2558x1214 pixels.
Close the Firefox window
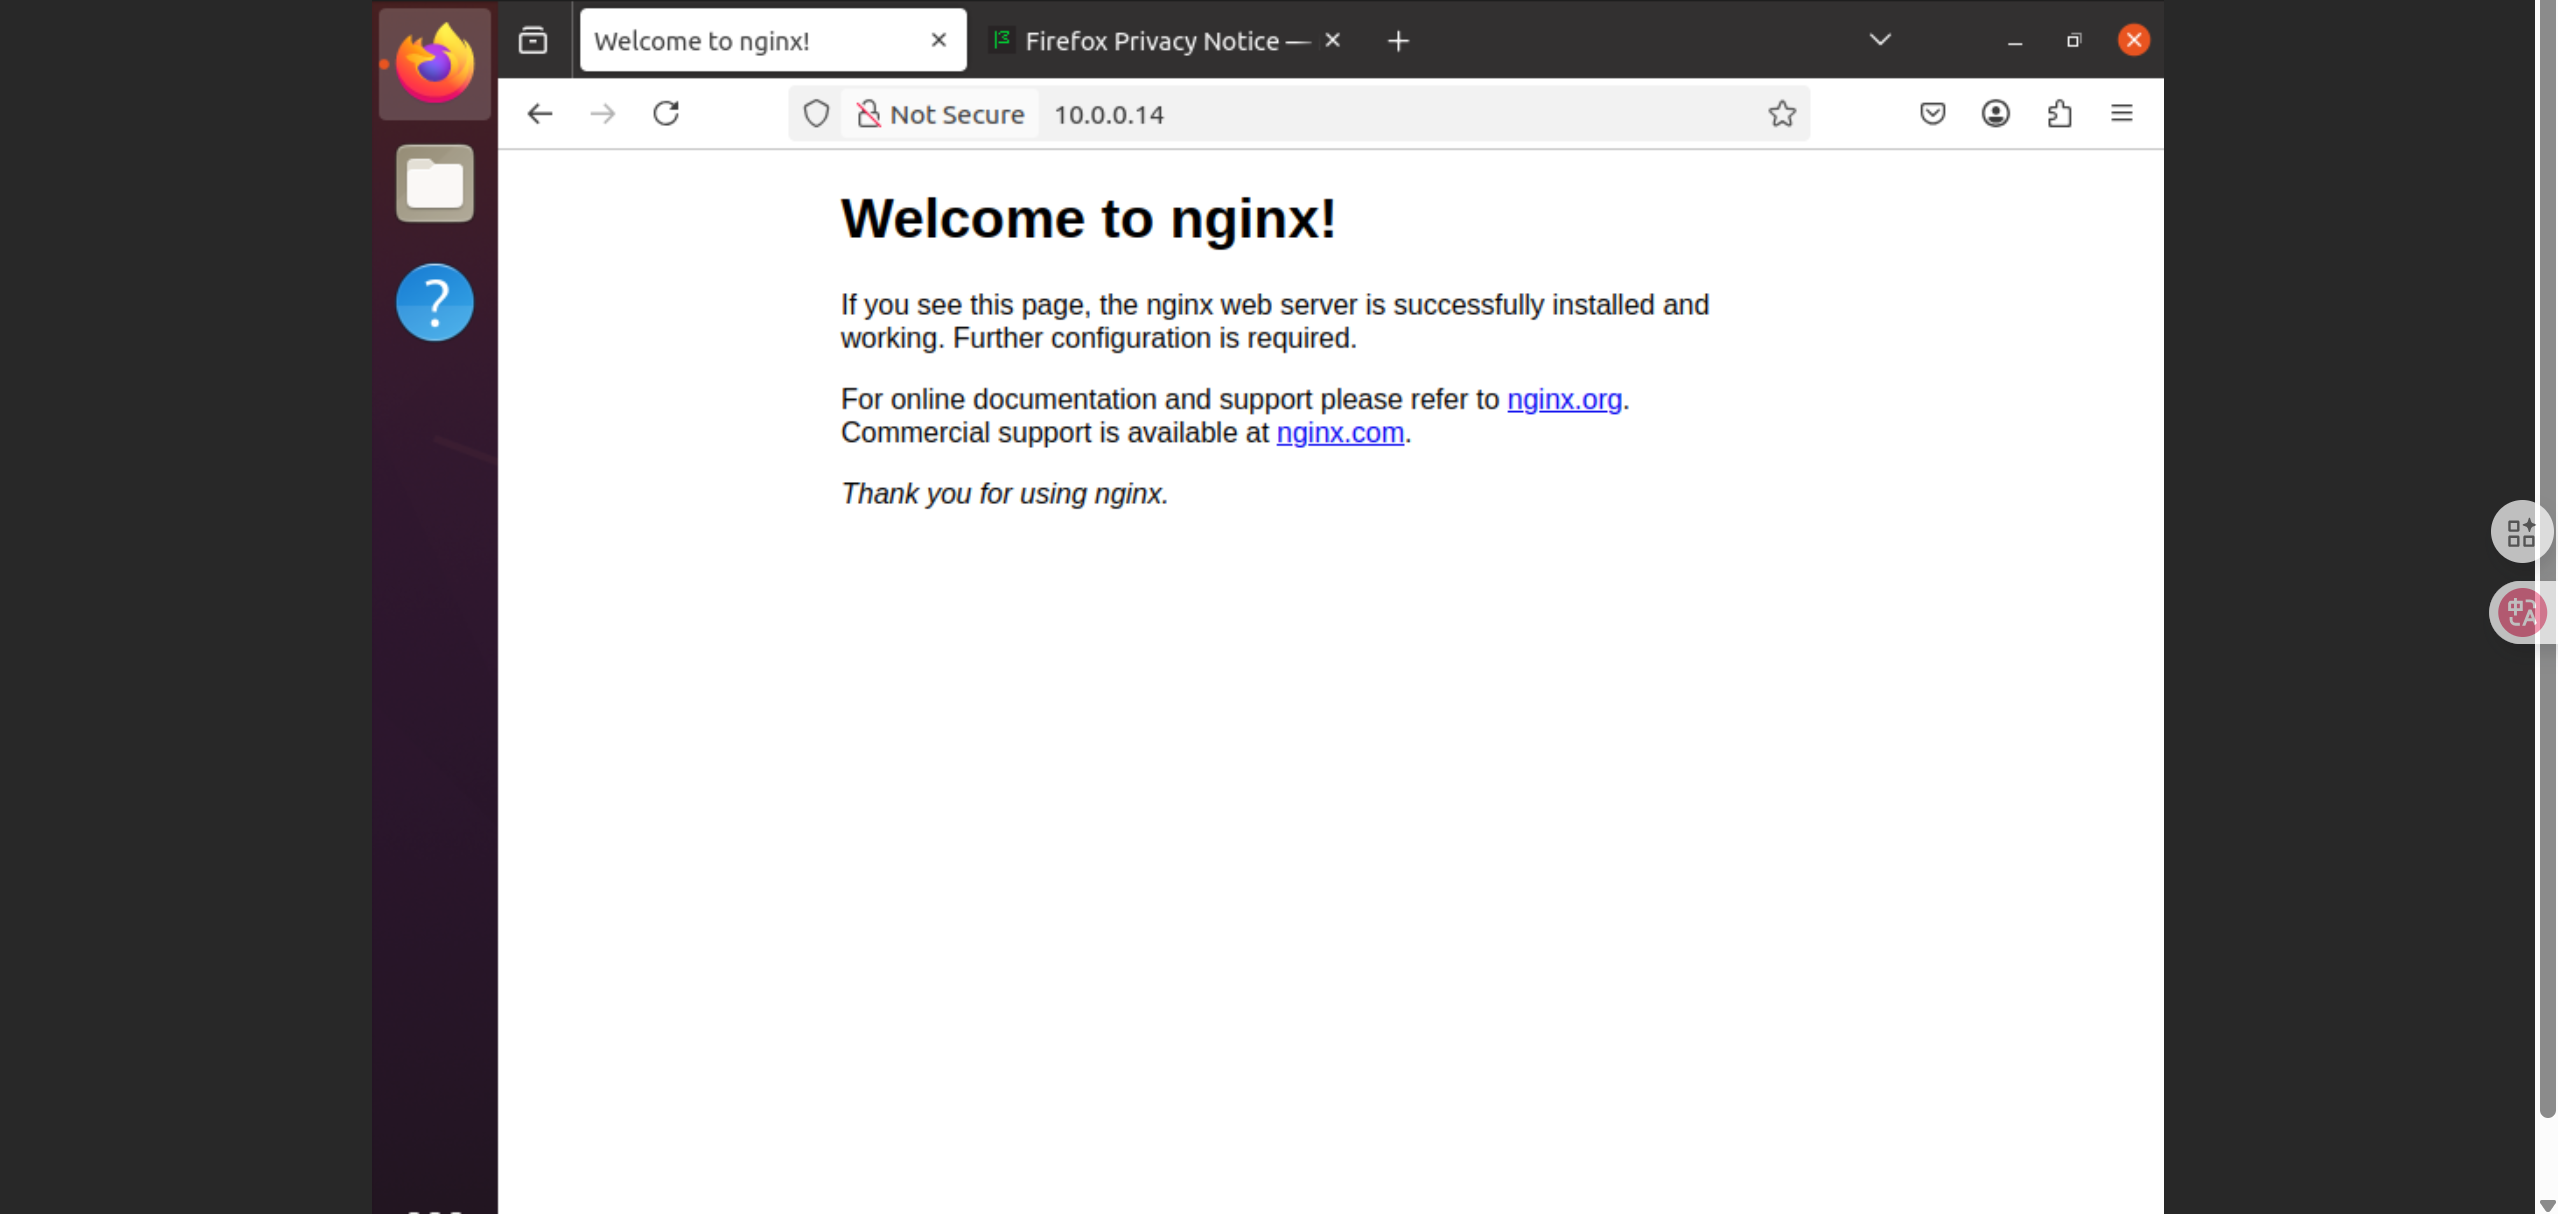2133,40
